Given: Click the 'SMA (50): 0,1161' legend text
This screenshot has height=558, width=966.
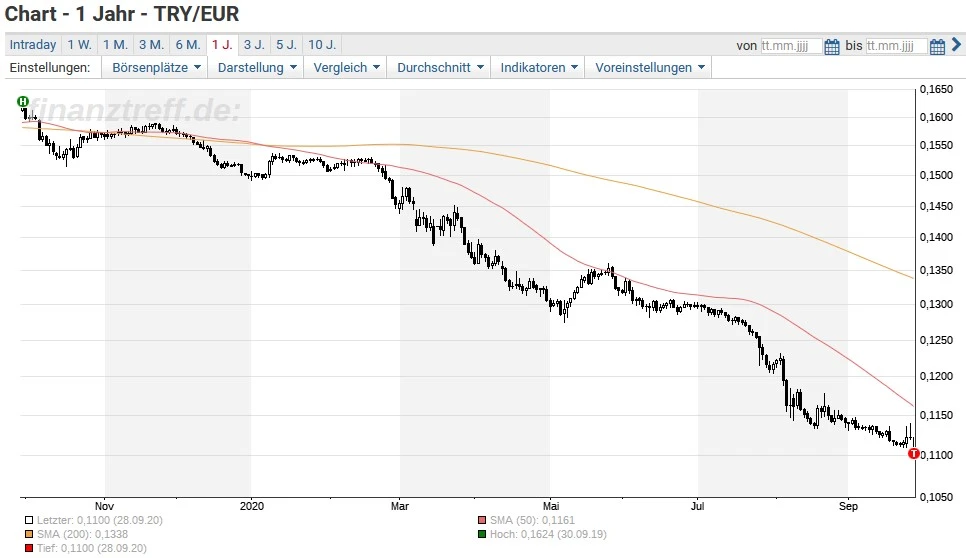Looking at the screenshot, I should coord(532,520).
